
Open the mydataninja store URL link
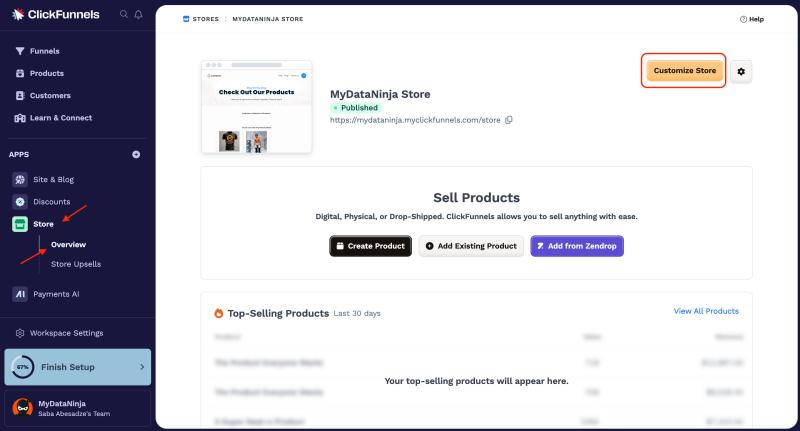coord(415,120)
